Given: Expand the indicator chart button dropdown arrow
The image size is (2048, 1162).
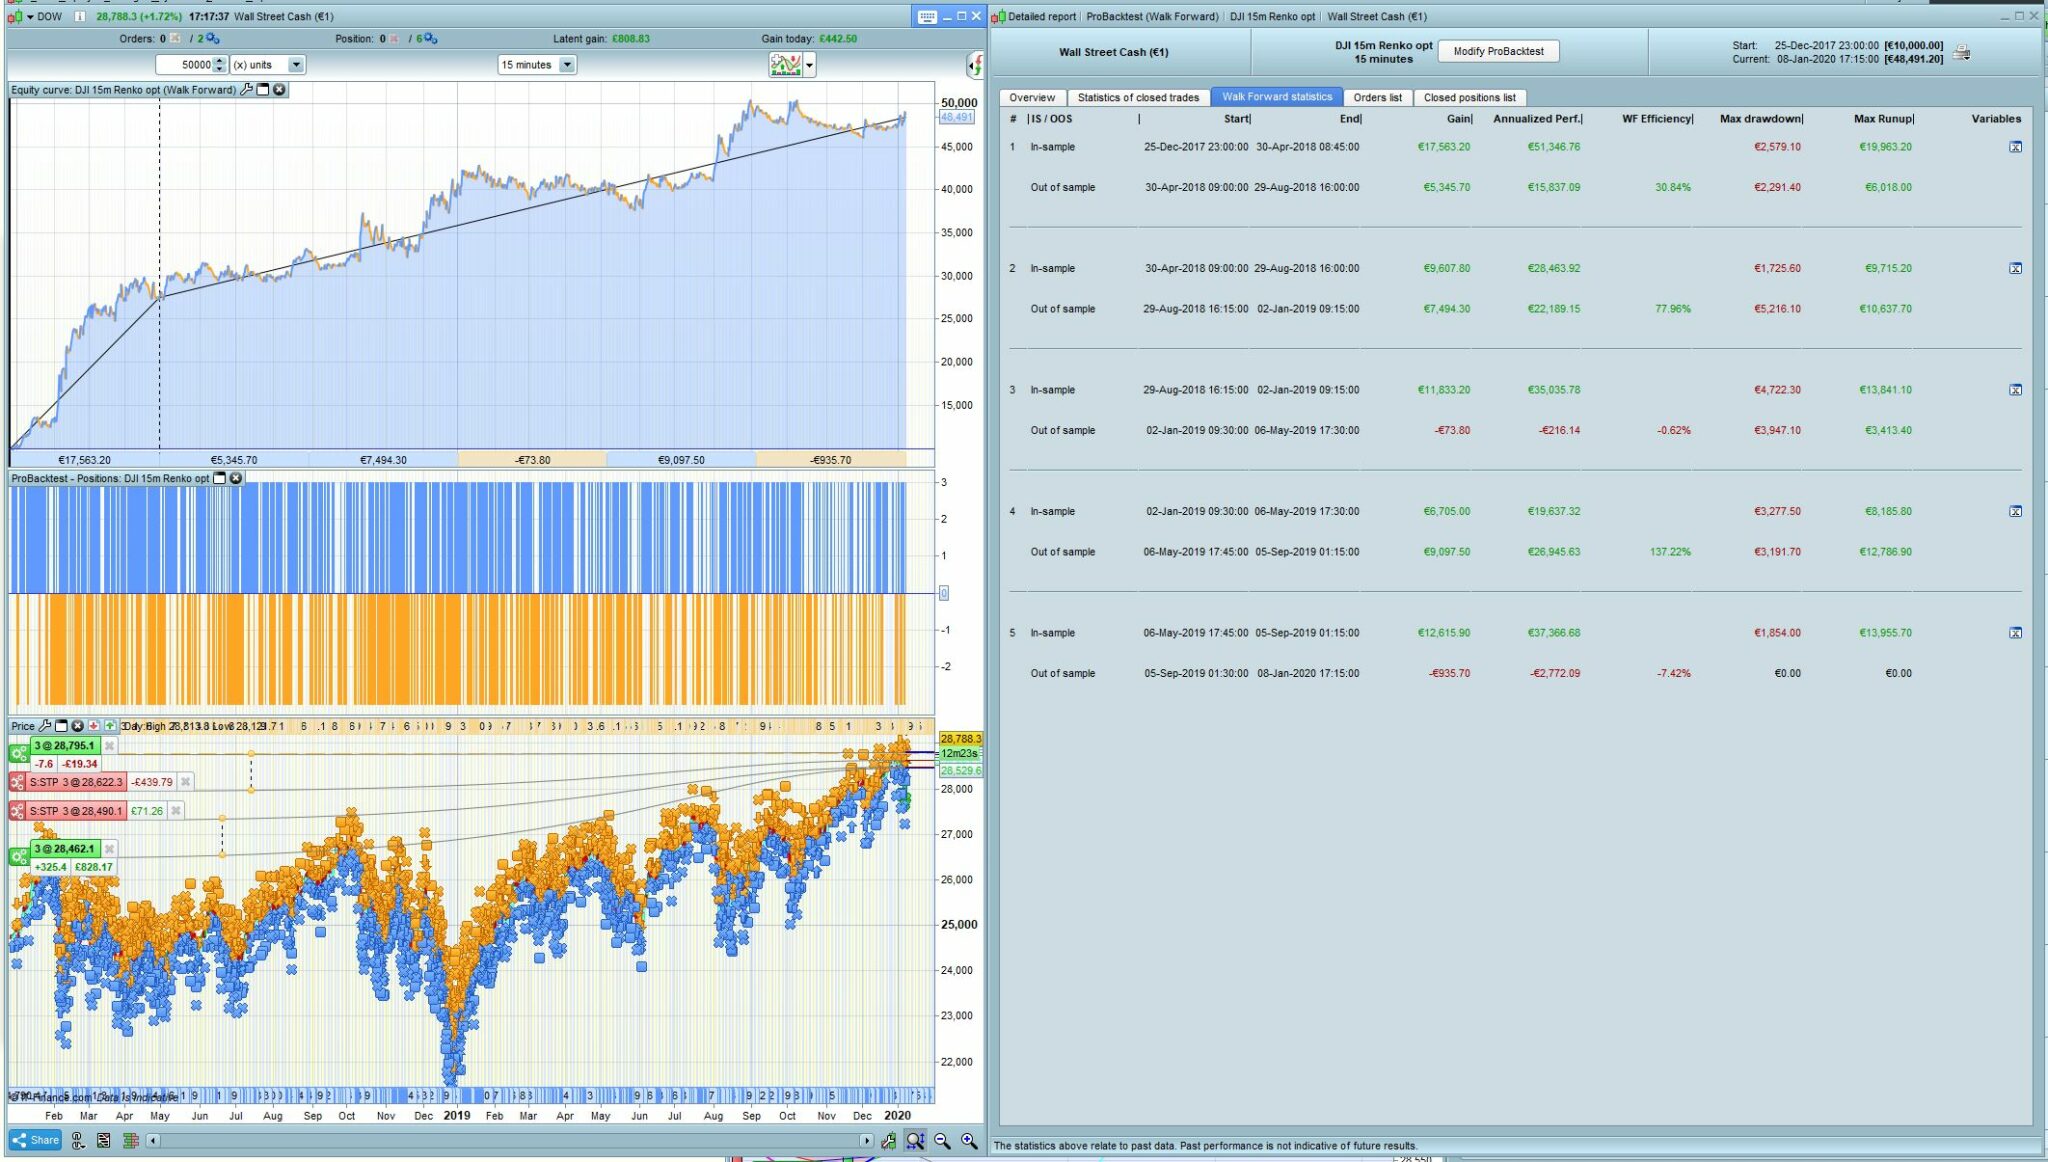Looking at the screenshot, I should (x=809, y=66).
